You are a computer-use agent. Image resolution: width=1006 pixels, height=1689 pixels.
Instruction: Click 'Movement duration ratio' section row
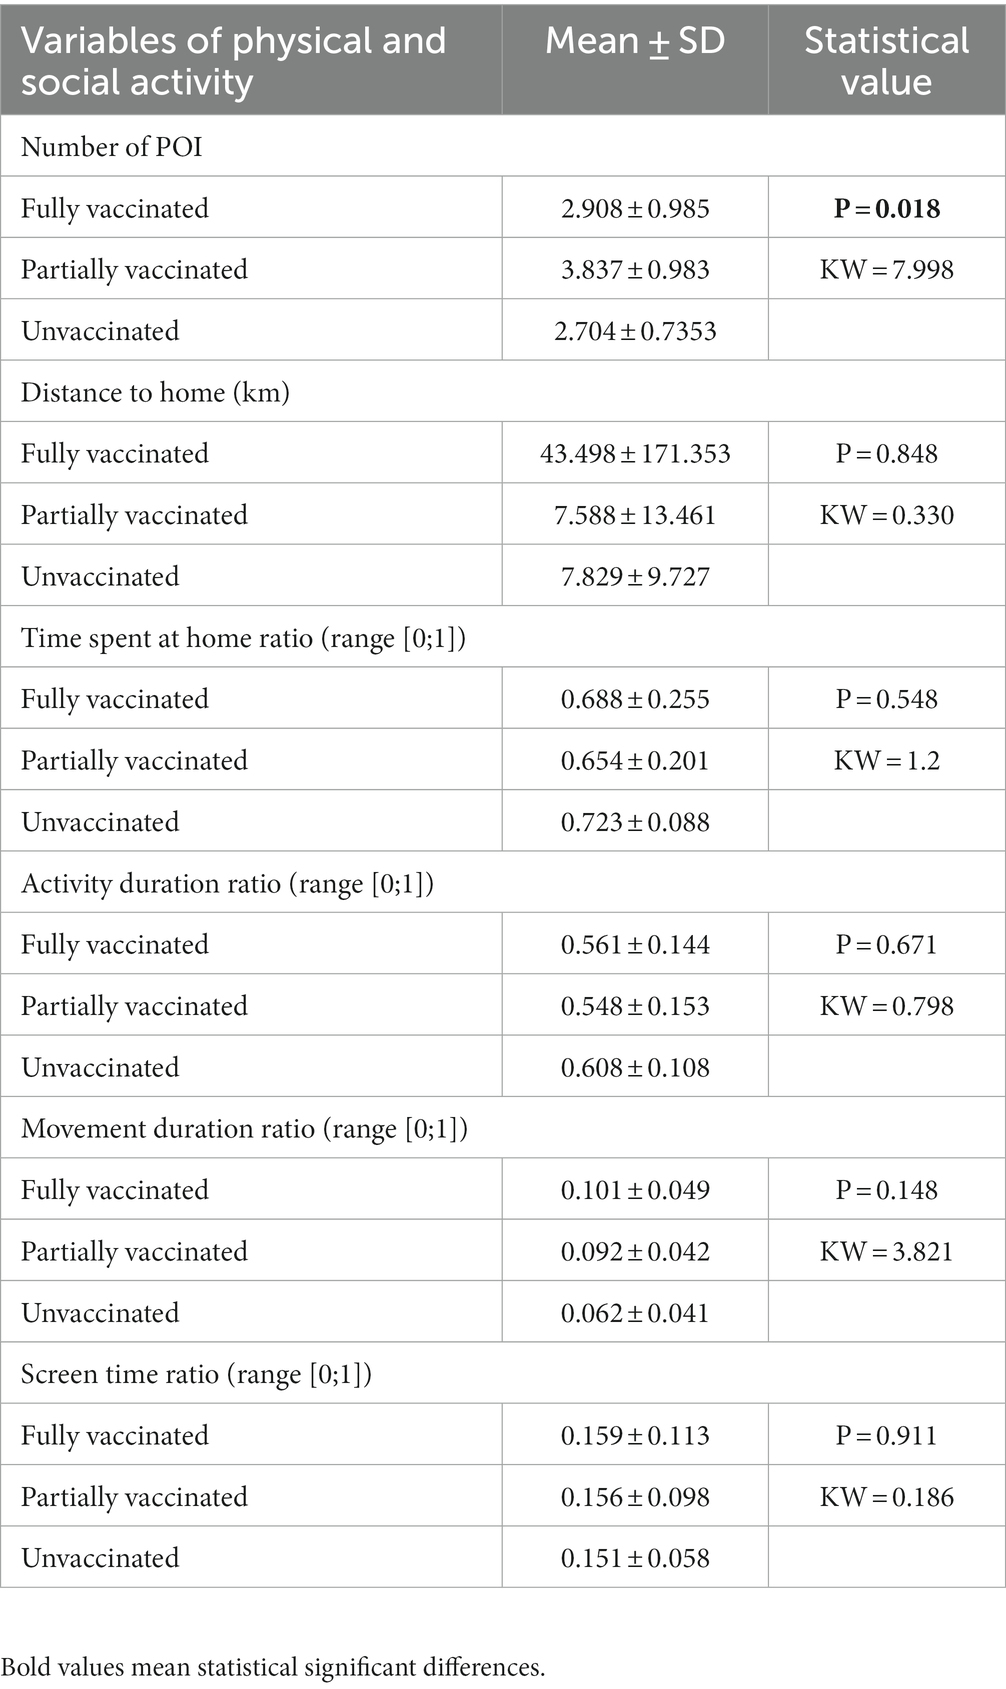[503, 1129]
